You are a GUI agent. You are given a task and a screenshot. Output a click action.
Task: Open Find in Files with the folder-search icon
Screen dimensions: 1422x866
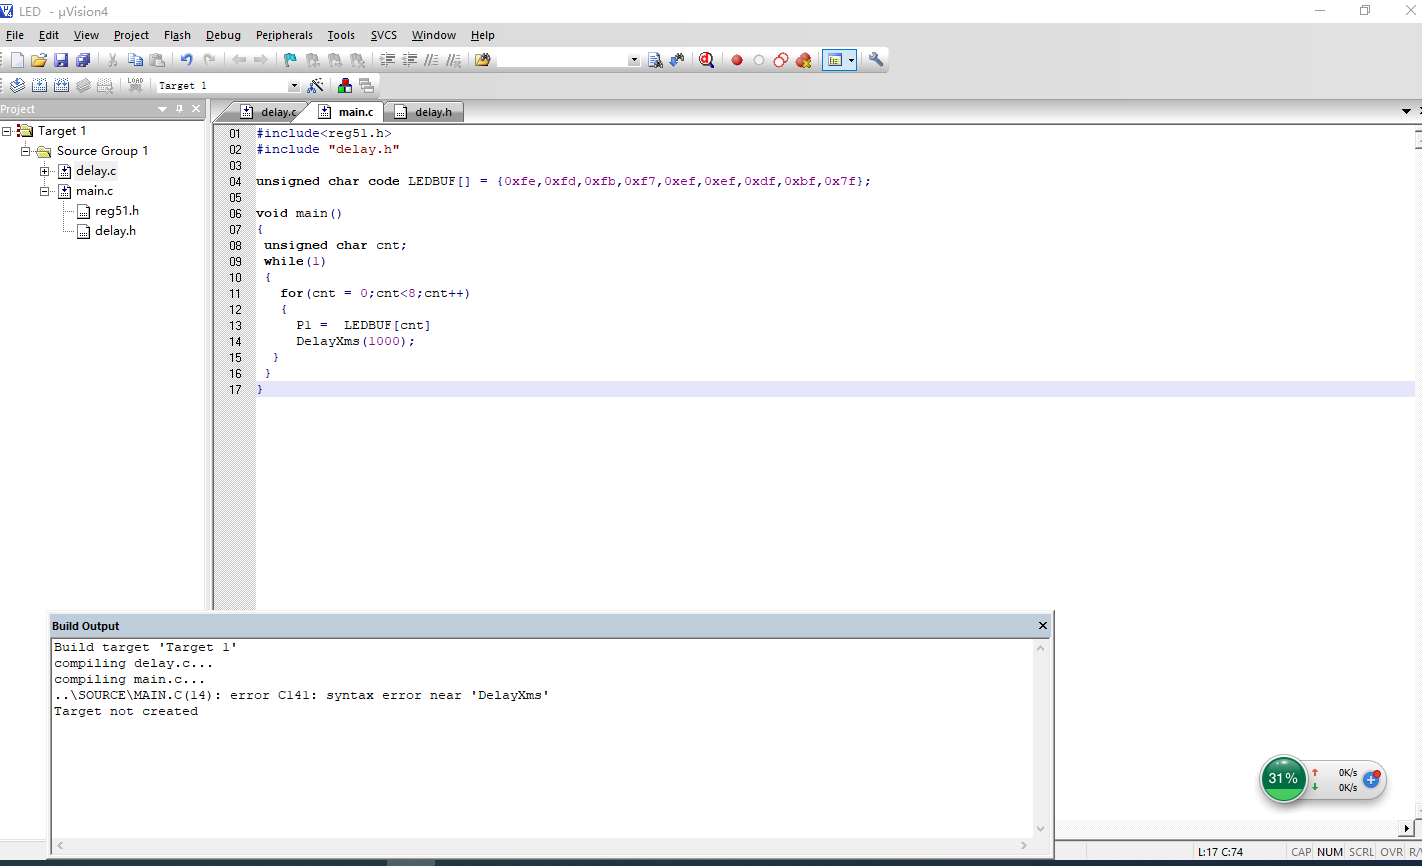[483, 60]
